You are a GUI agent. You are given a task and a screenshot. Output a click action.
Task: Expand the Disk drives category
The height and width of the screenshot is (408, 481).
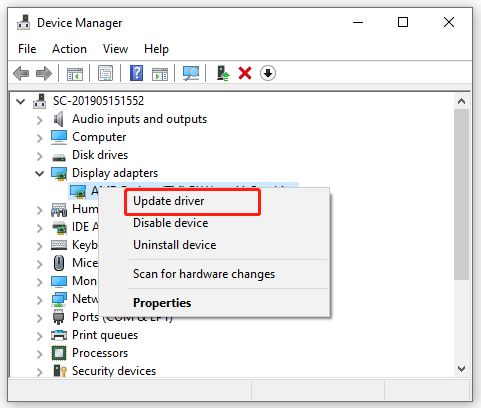[40, 156]
